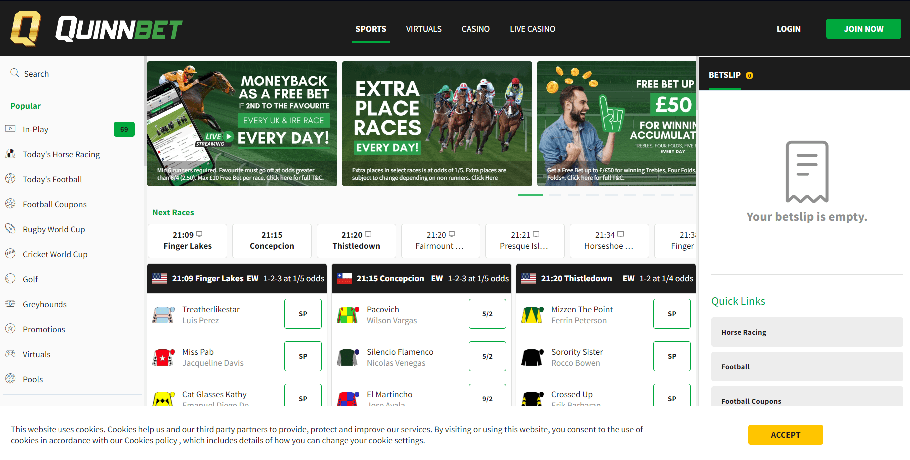Image resolution: width=910 pixels, height=460 pixels.
Task: Accept the cookies notice
Action: [785, 435]
